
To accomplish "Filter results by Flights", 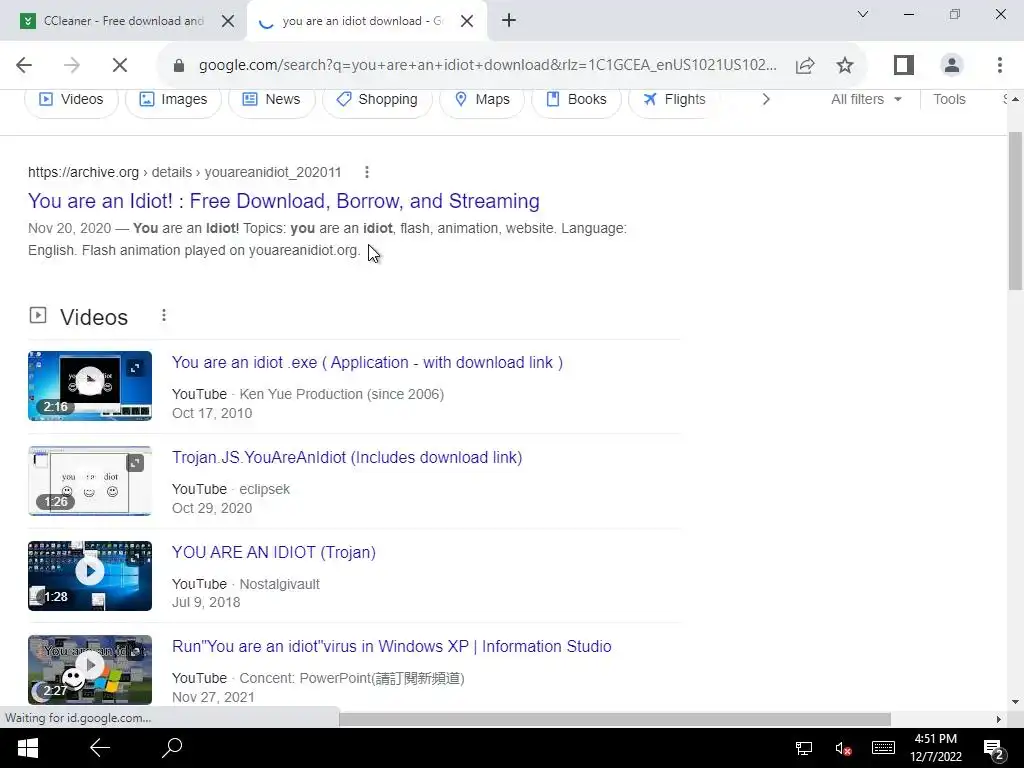I will 674,99.
